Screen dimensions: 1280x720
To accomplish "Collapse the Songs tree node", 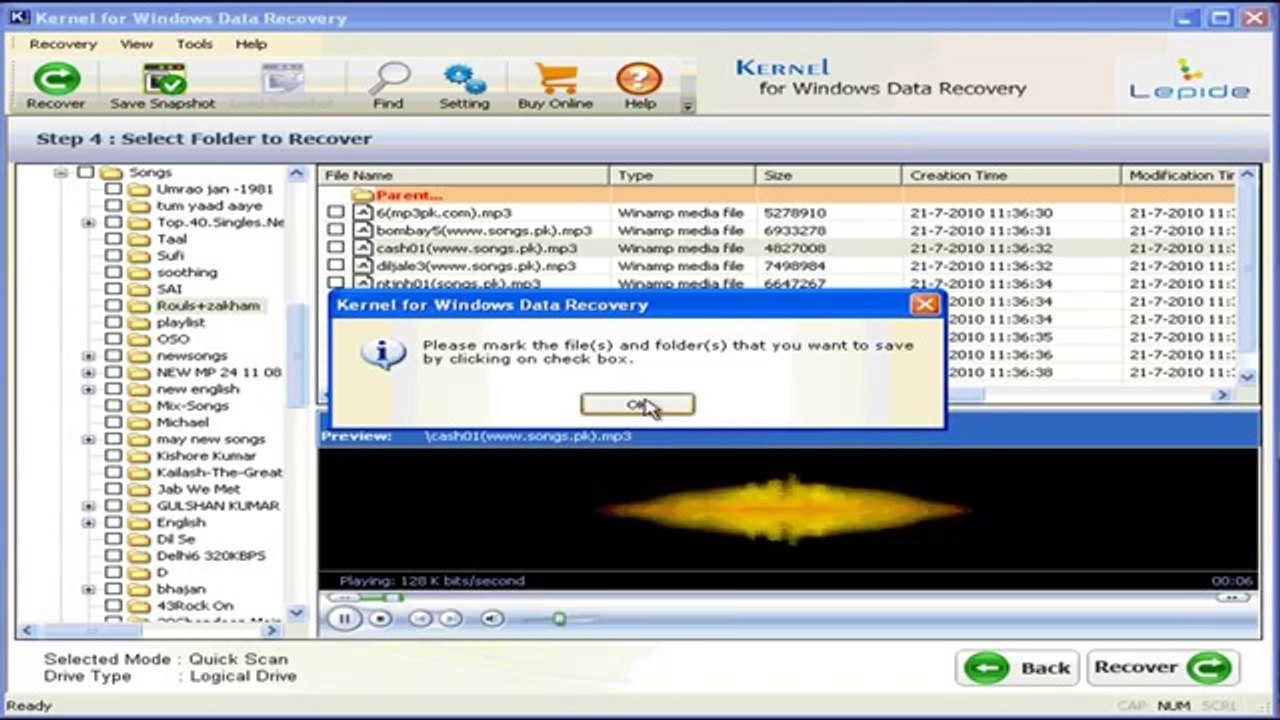I will coord(60,172).
